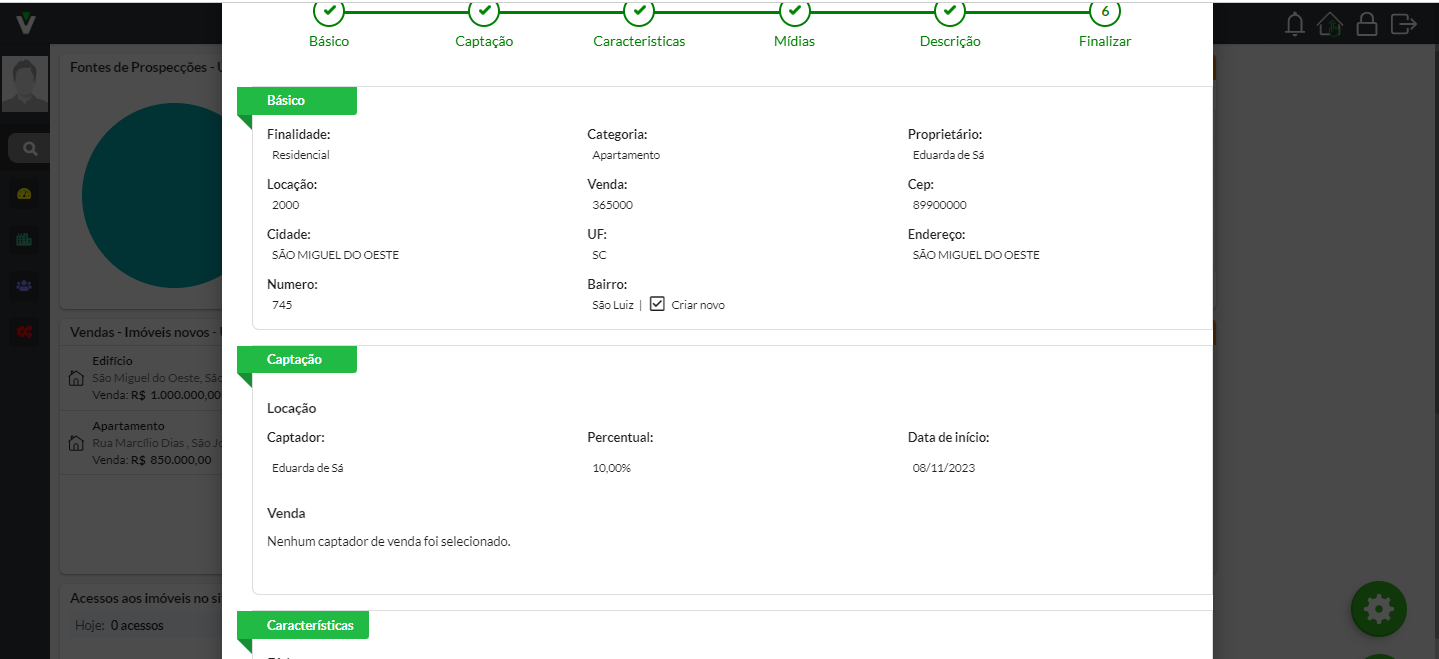Screen dimensions: 1439x659
Task: Click house icon beside Apartamento listing
Action: (75, 443)
